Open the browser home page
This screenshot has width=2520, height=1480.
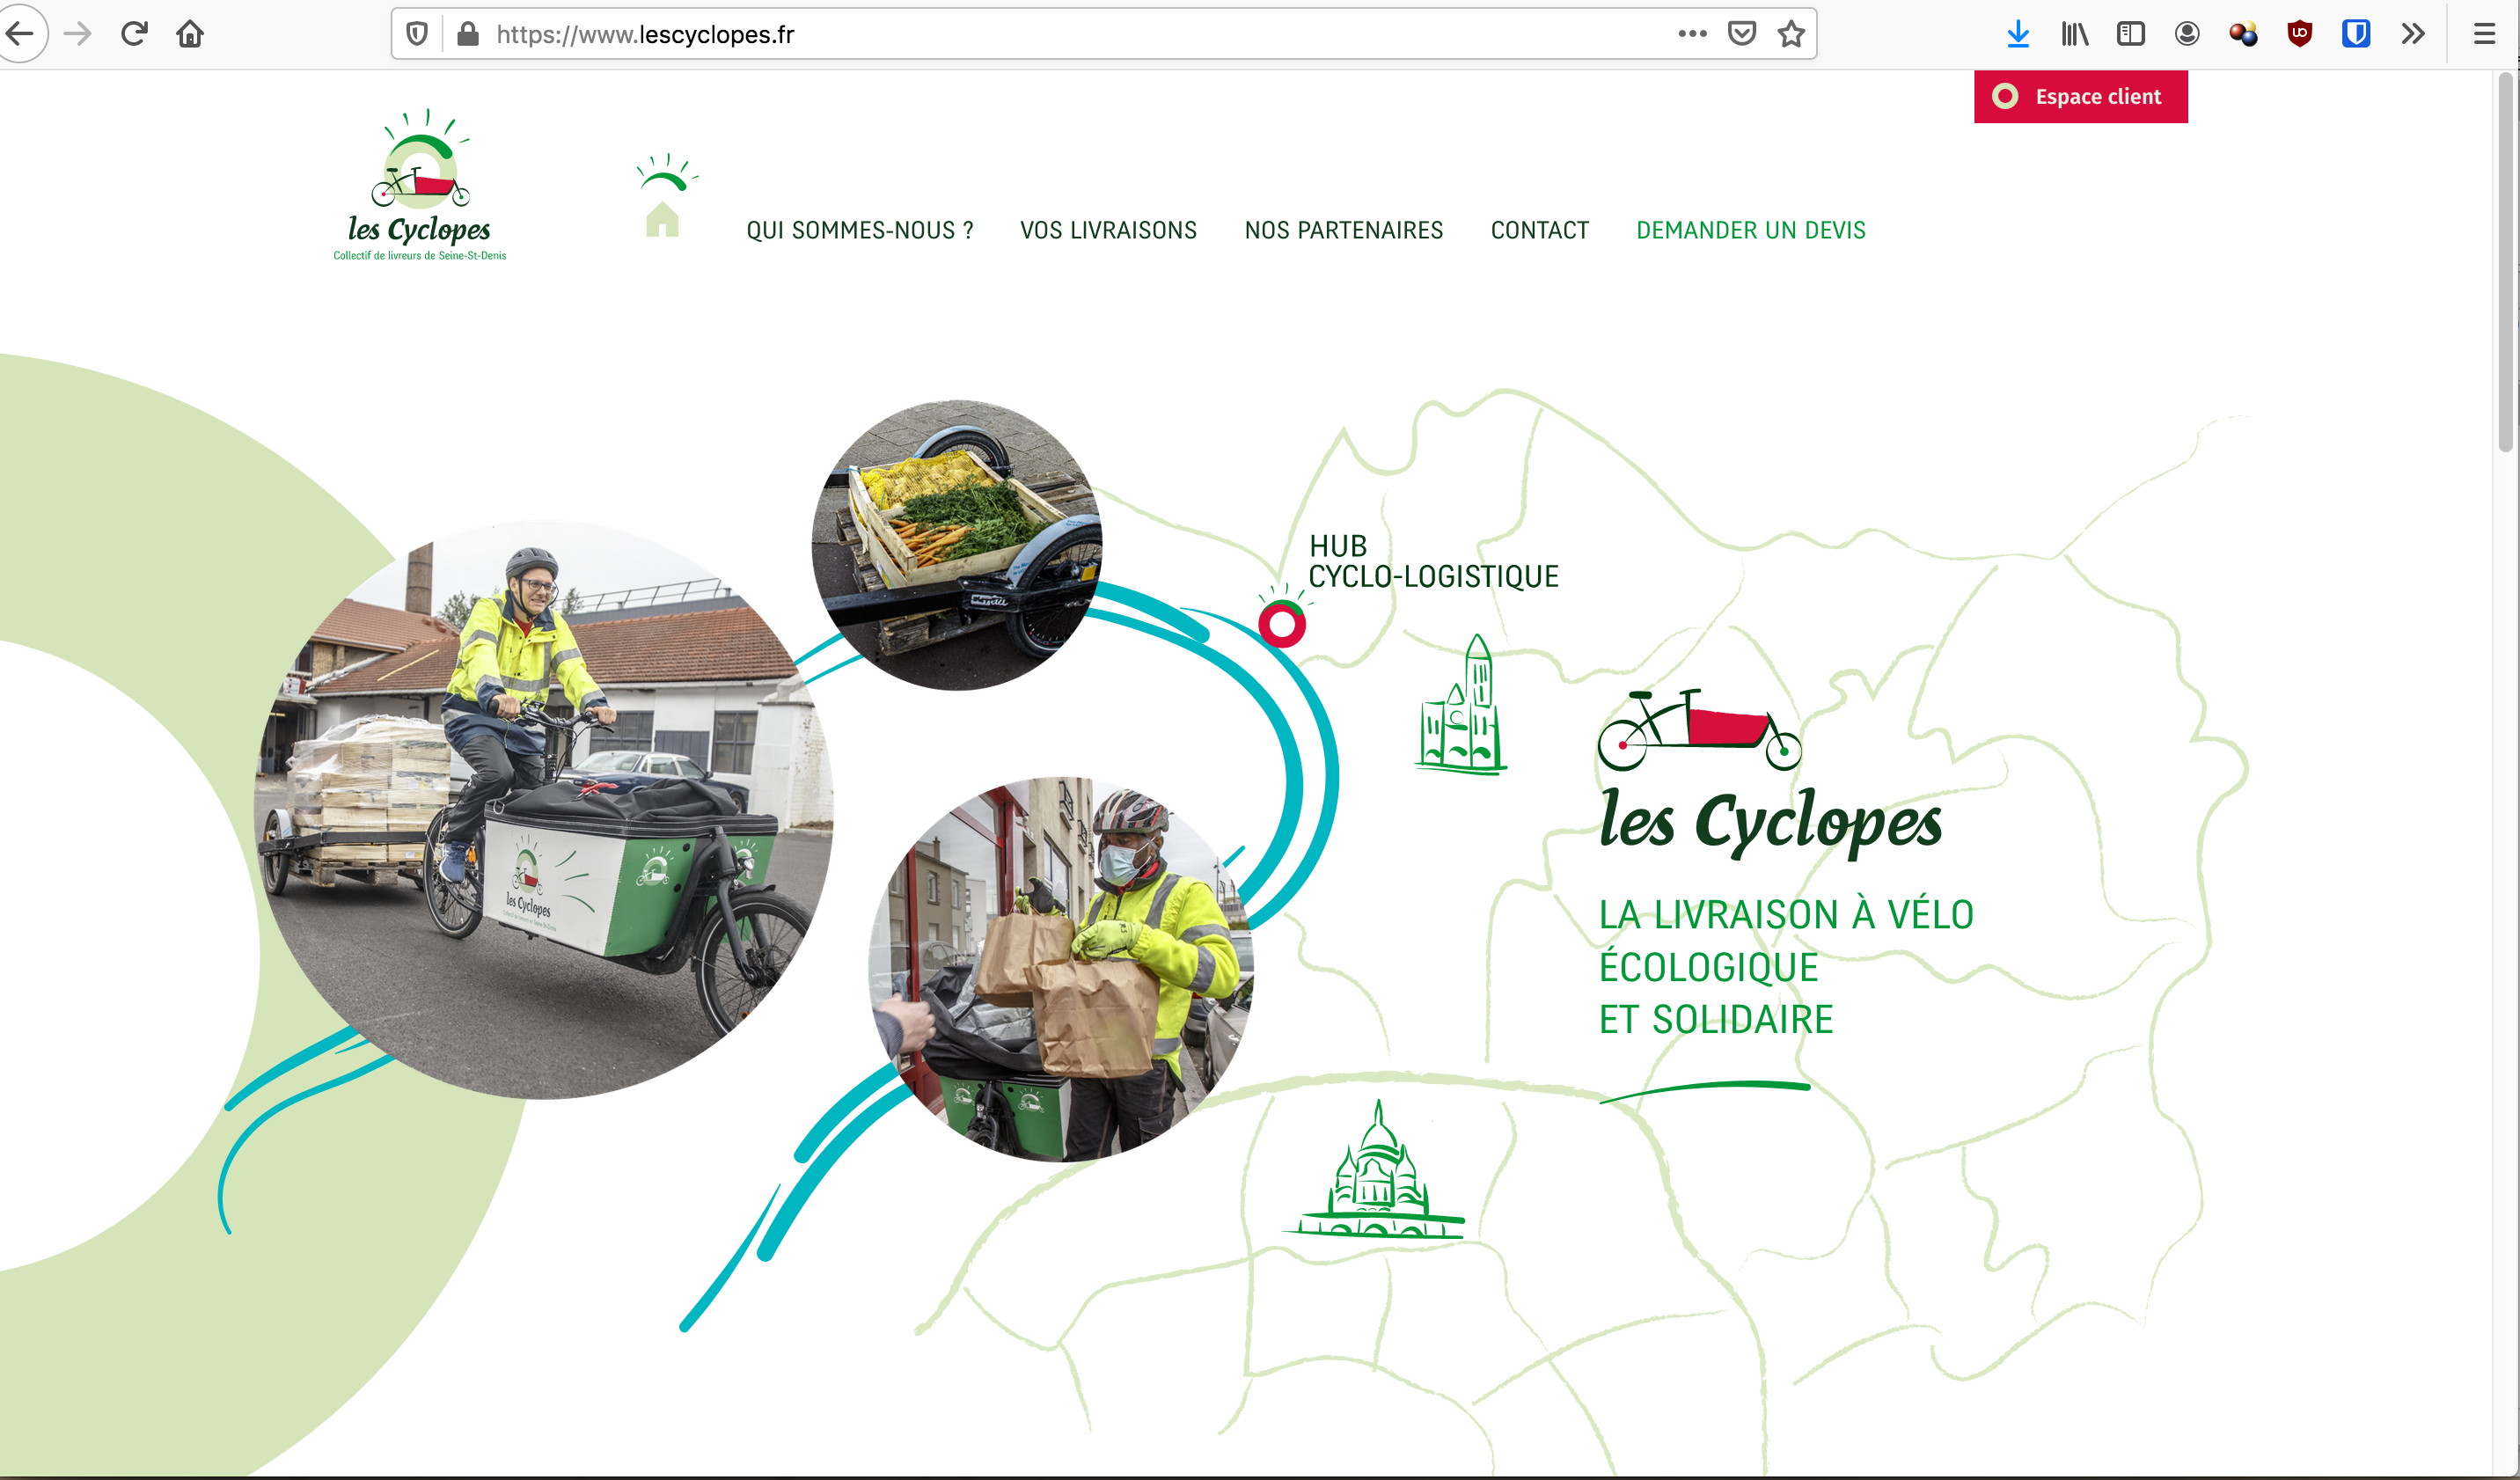[x=190, y=34]
